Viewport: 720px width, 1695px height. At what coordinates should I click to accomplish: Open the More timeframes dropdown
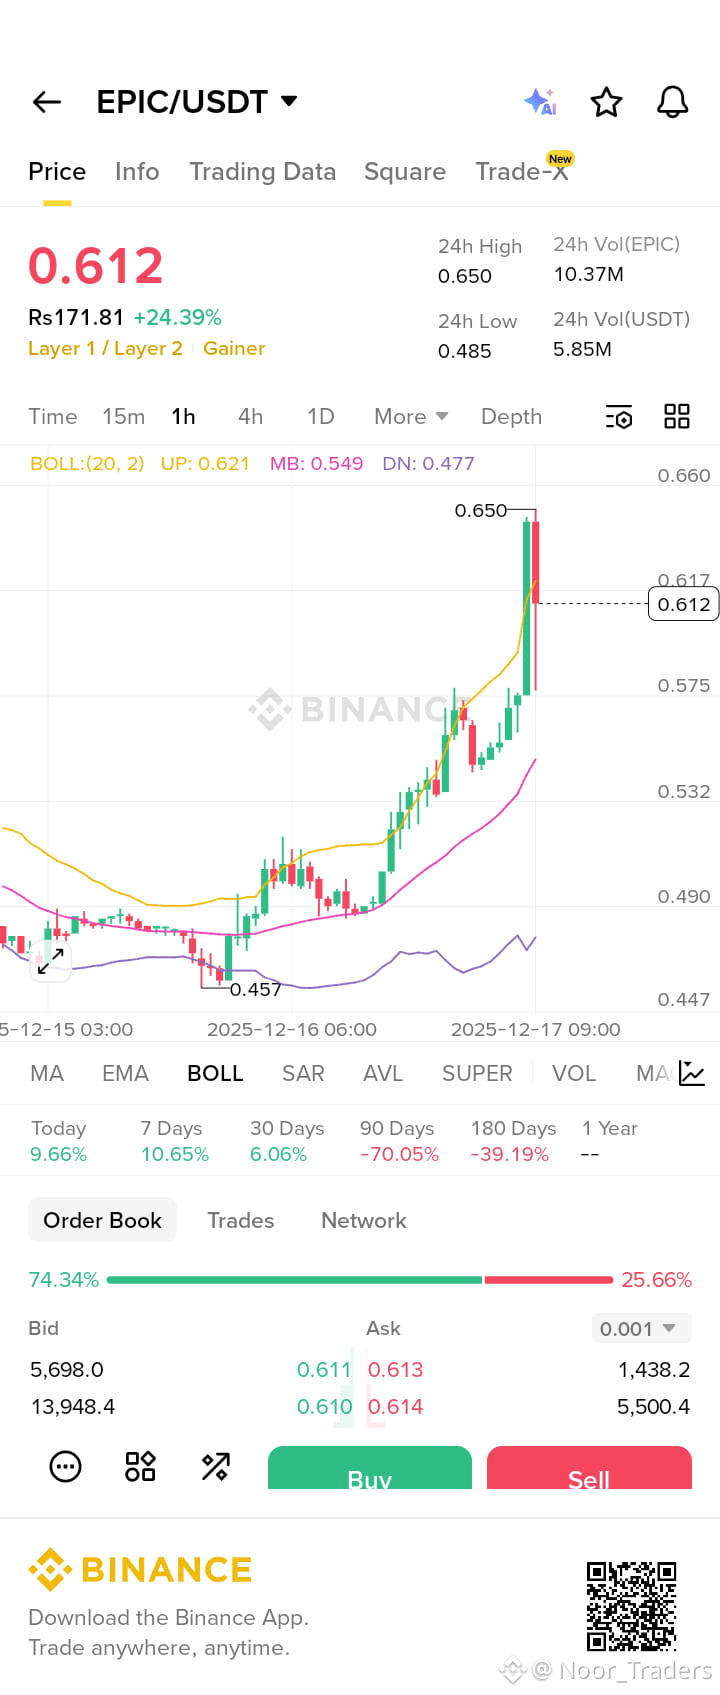(411, 417)
